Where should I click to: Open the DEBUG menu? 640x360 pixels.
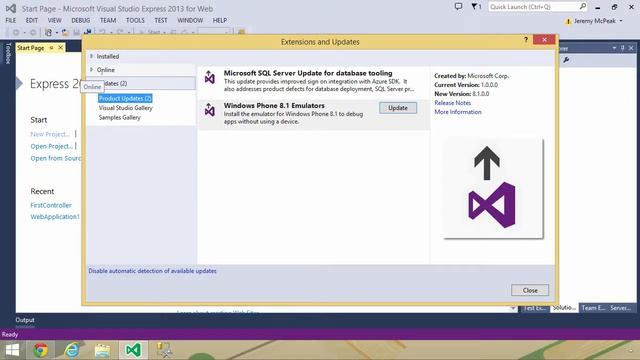pos(80,20)
